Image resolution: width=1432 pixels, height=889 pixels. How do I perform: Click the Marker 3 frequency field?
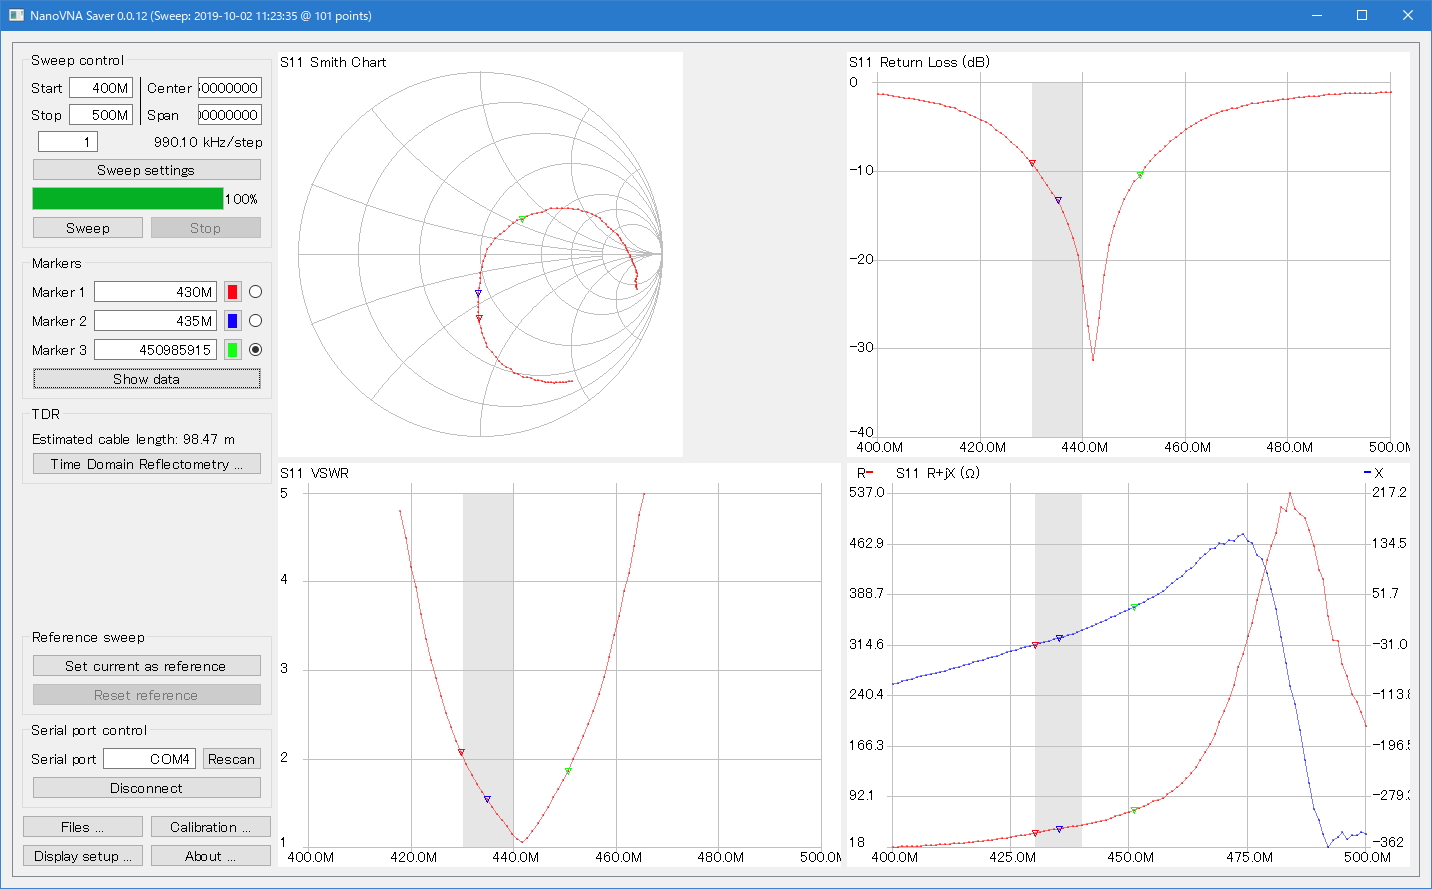click(x=155, y=350)
